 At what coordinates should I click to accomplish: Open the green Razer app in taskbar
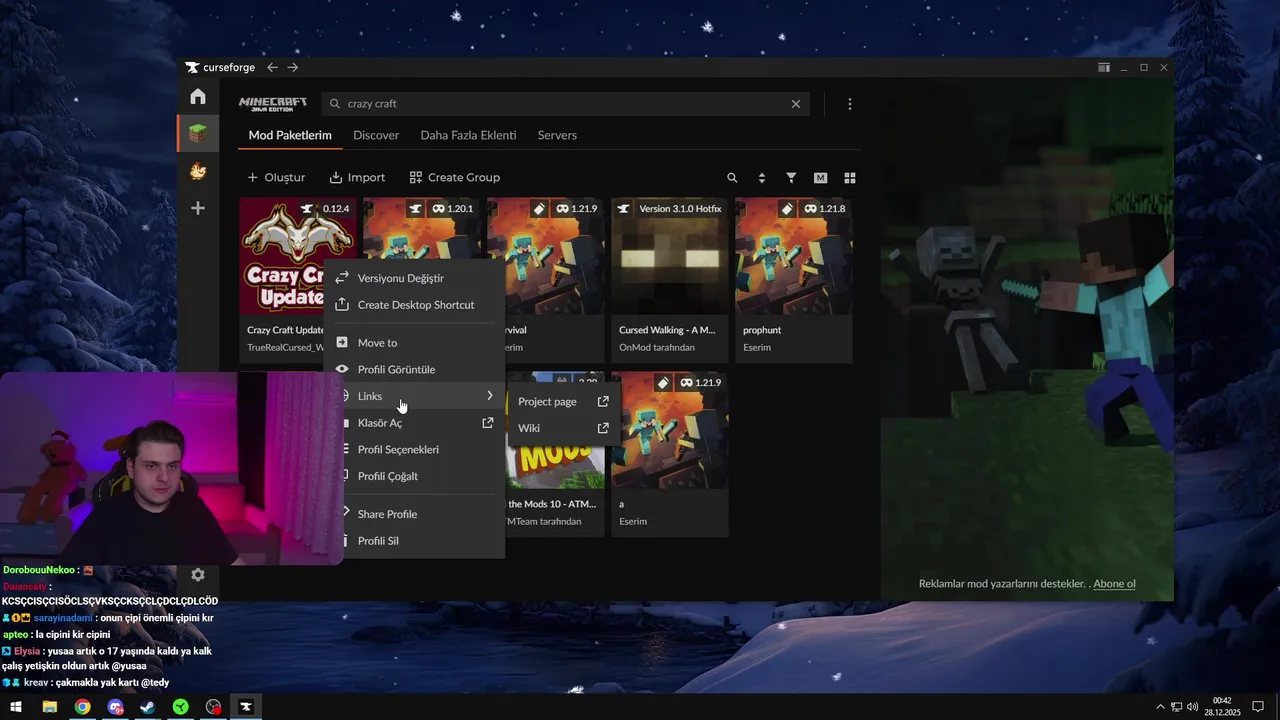180,707
